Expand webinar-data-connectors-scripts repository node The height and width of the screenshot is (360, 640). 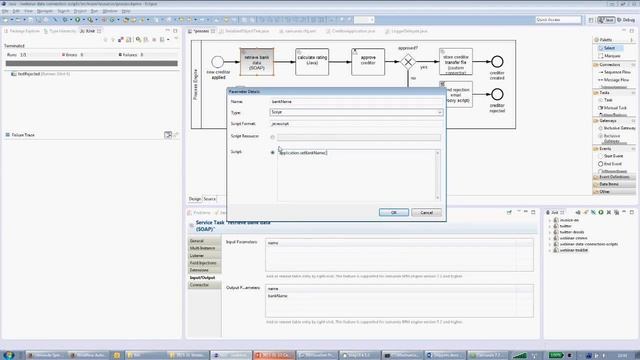(550, 244)
